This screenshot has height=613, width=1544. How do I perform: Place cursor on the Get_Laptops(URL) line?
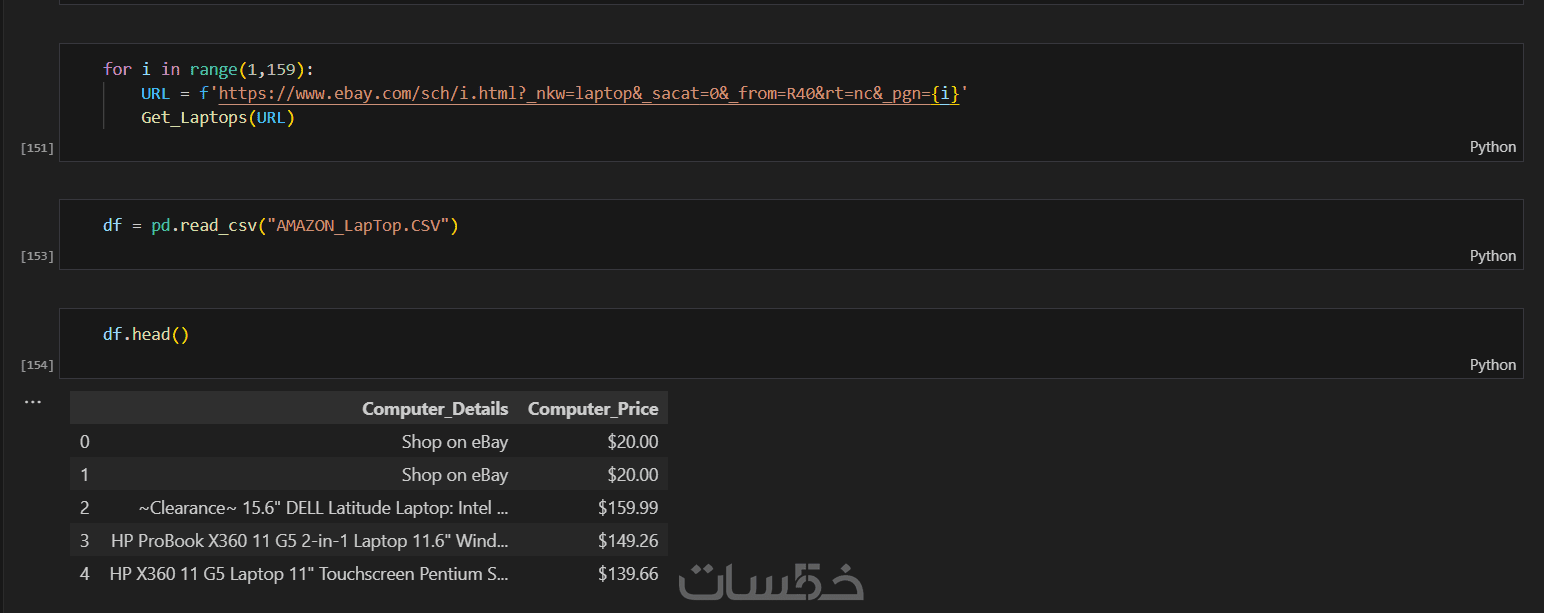point(218,118)
